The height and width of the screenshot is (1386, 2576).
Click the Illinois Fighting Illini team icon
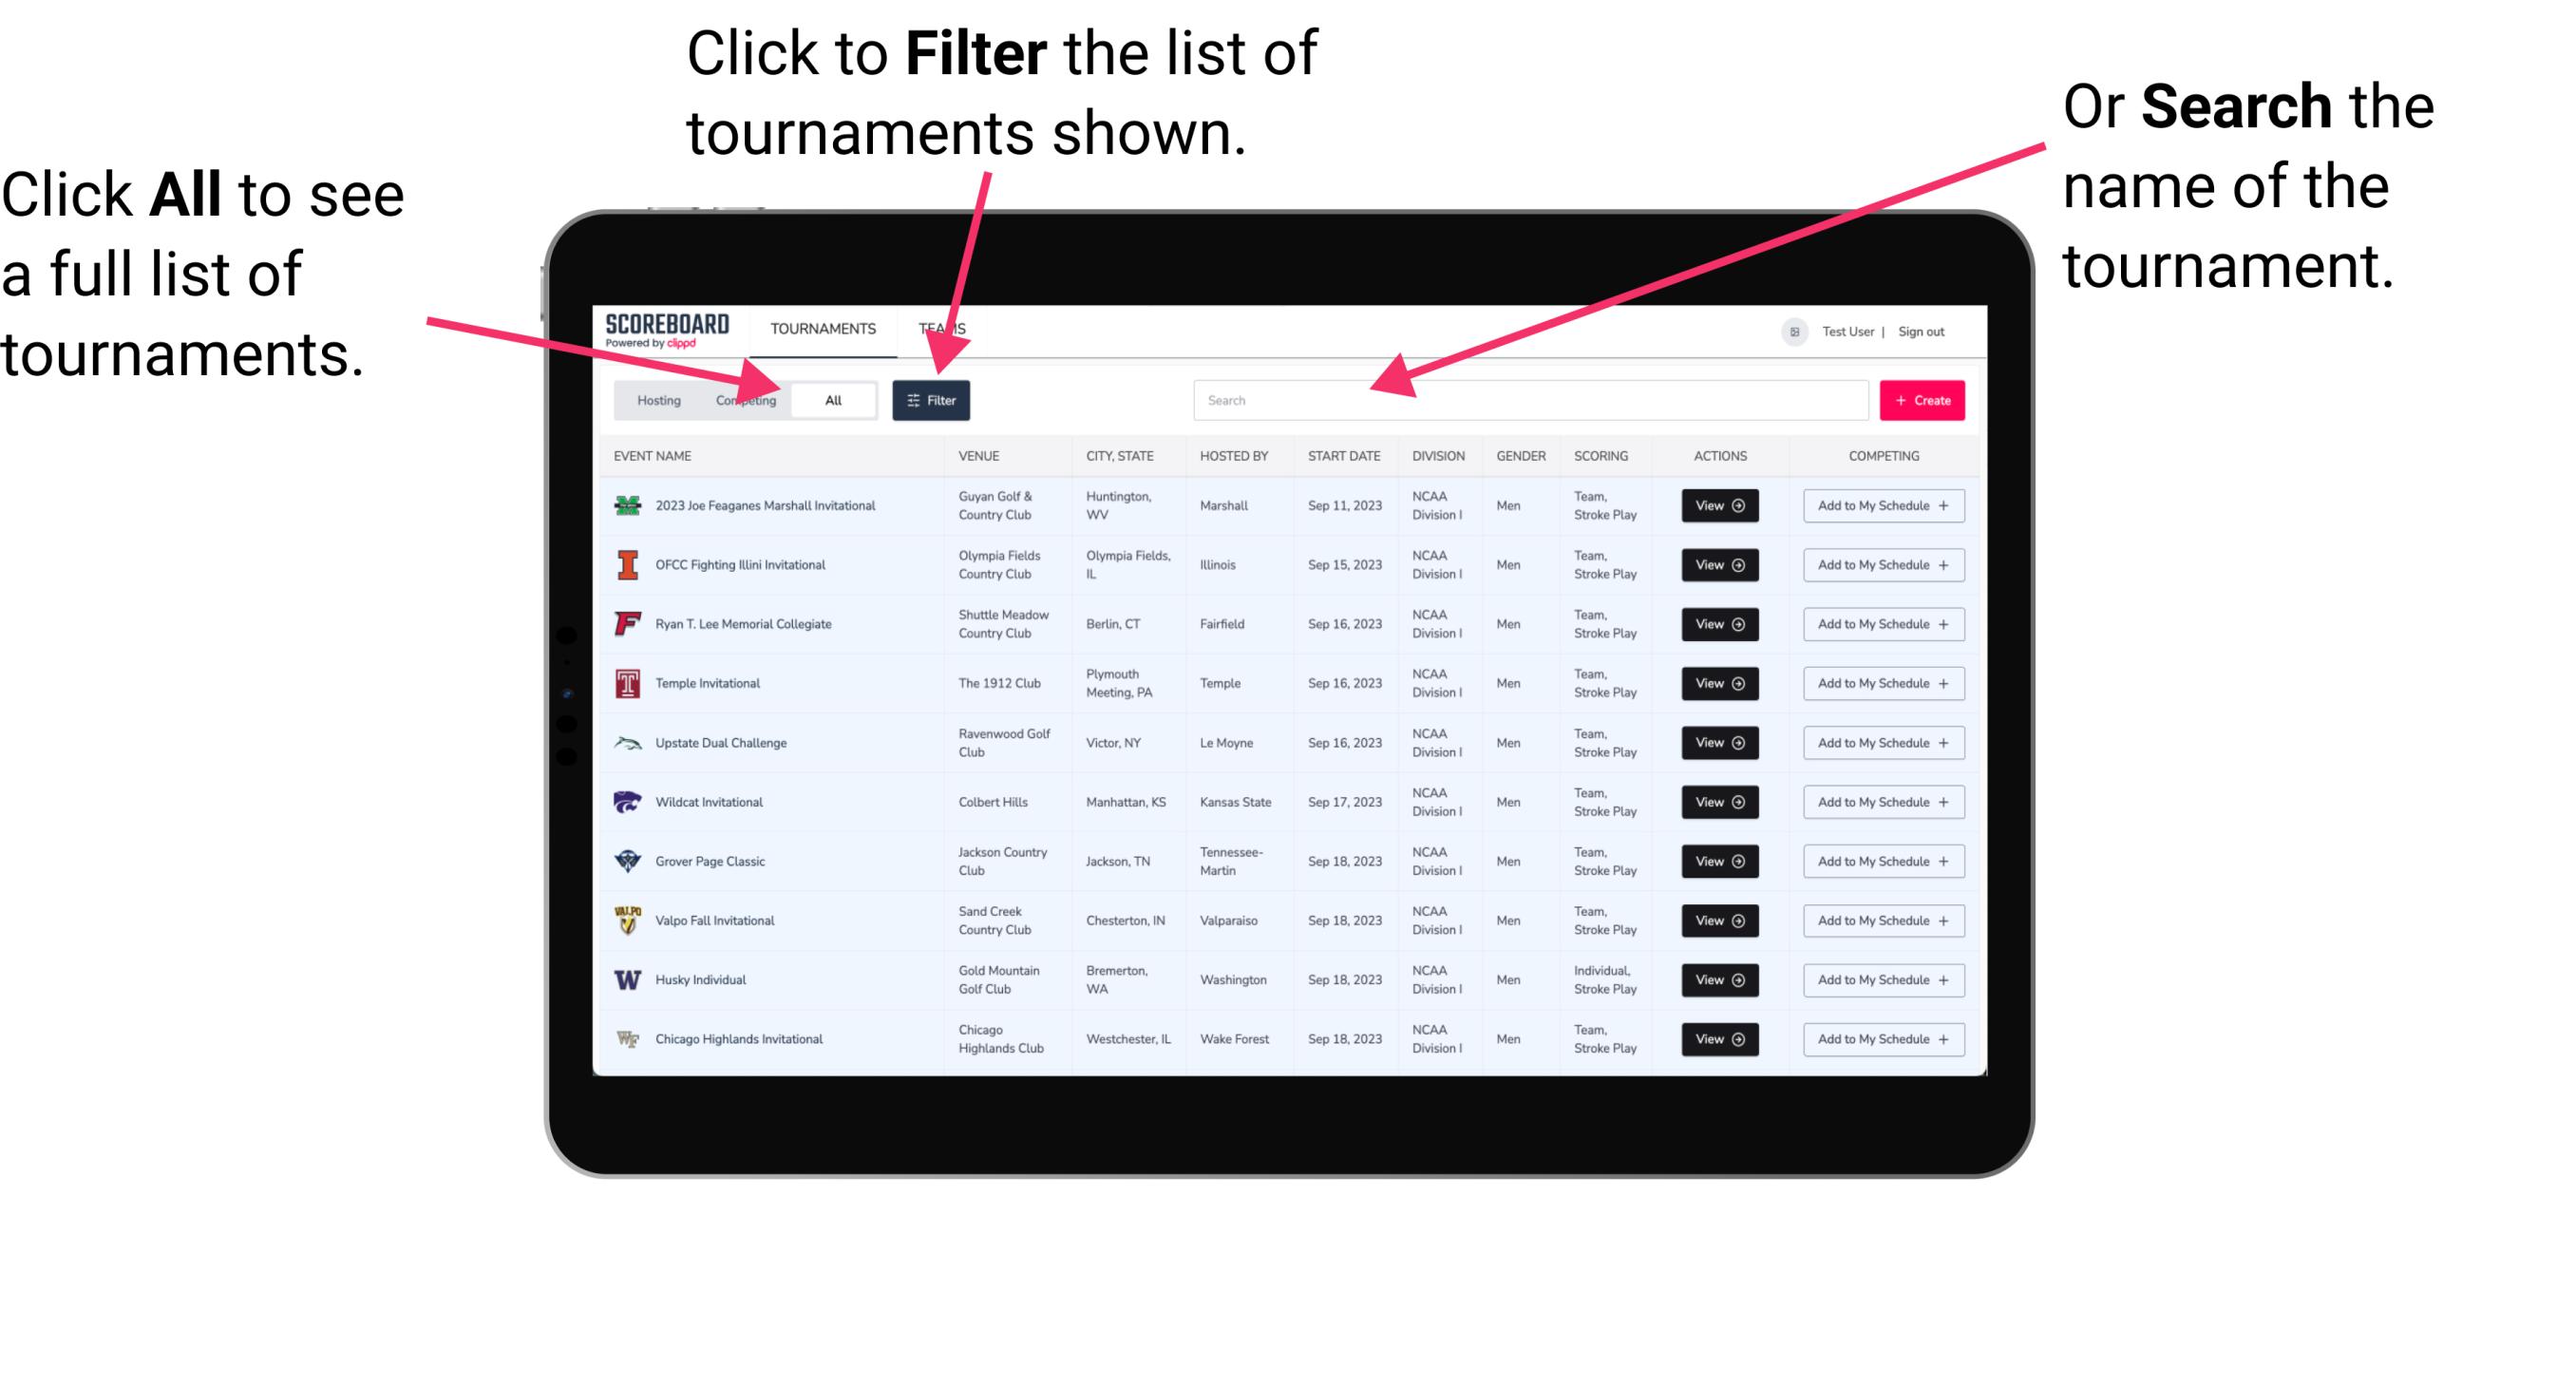point(628,565)
